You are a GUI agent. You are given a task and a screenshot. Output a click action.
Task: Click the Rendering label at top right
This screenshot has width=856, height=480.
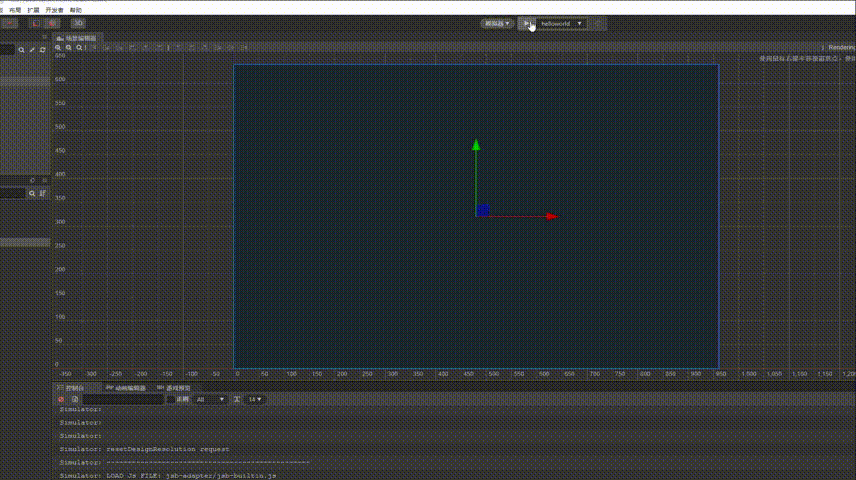841,48
